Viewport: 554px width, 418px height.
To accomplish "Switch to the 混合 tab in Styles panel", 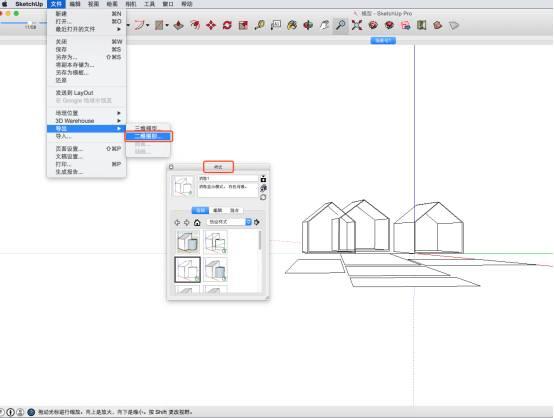I will click(x=235, y=210).
